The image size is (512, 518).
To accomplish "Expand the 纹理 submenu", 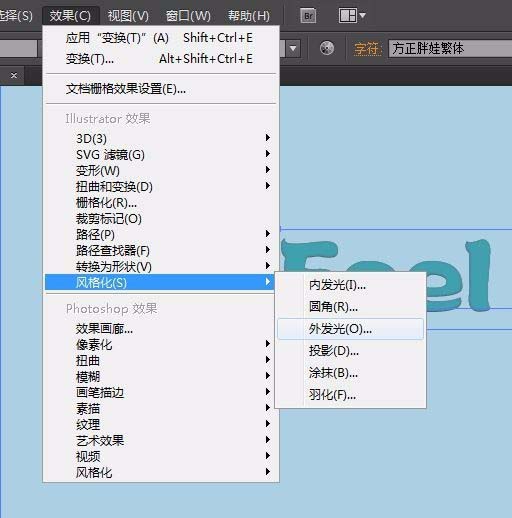I will click(161, 424).
